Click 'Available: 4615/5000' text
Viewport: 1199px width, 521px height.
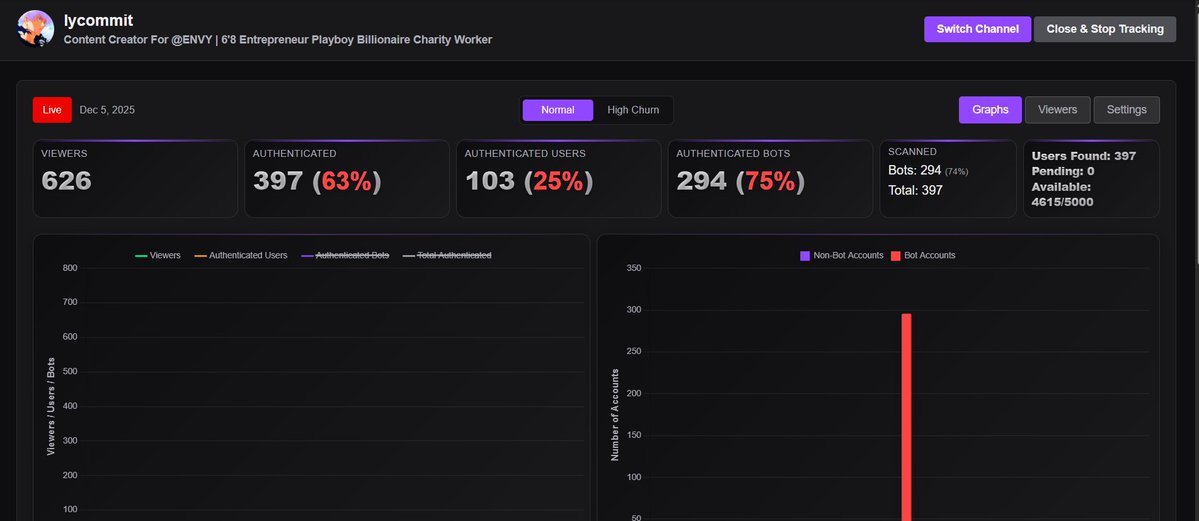pyautogui.click(x=1062, y=194)
